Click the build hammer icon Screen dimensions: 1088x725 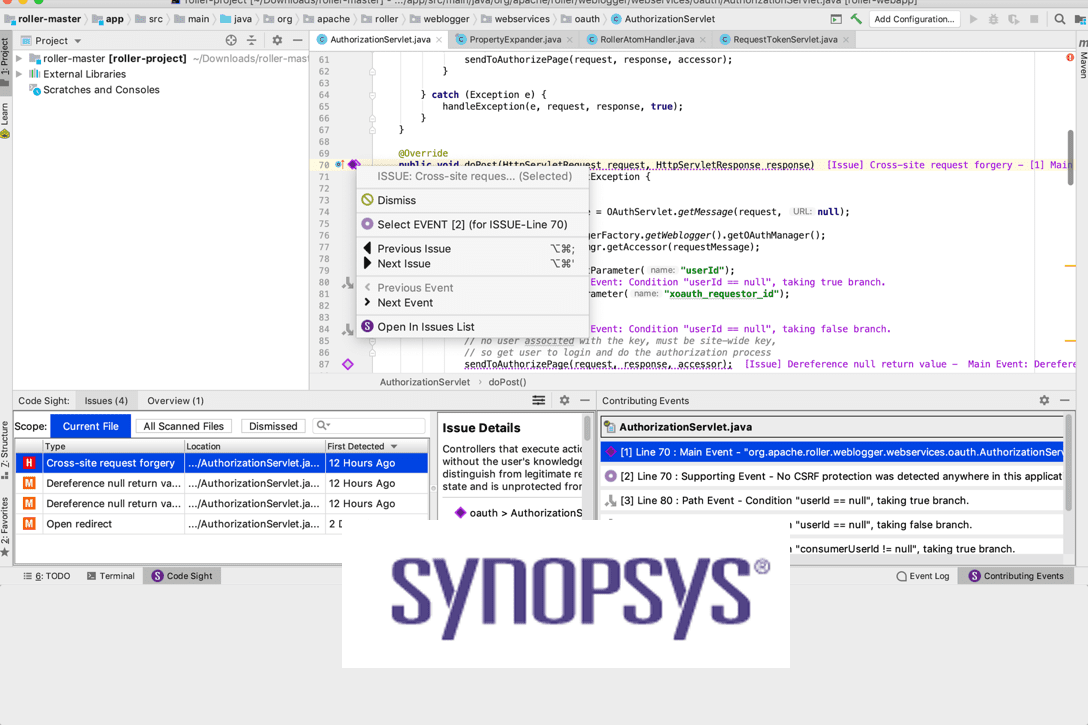tap(856, 19)
